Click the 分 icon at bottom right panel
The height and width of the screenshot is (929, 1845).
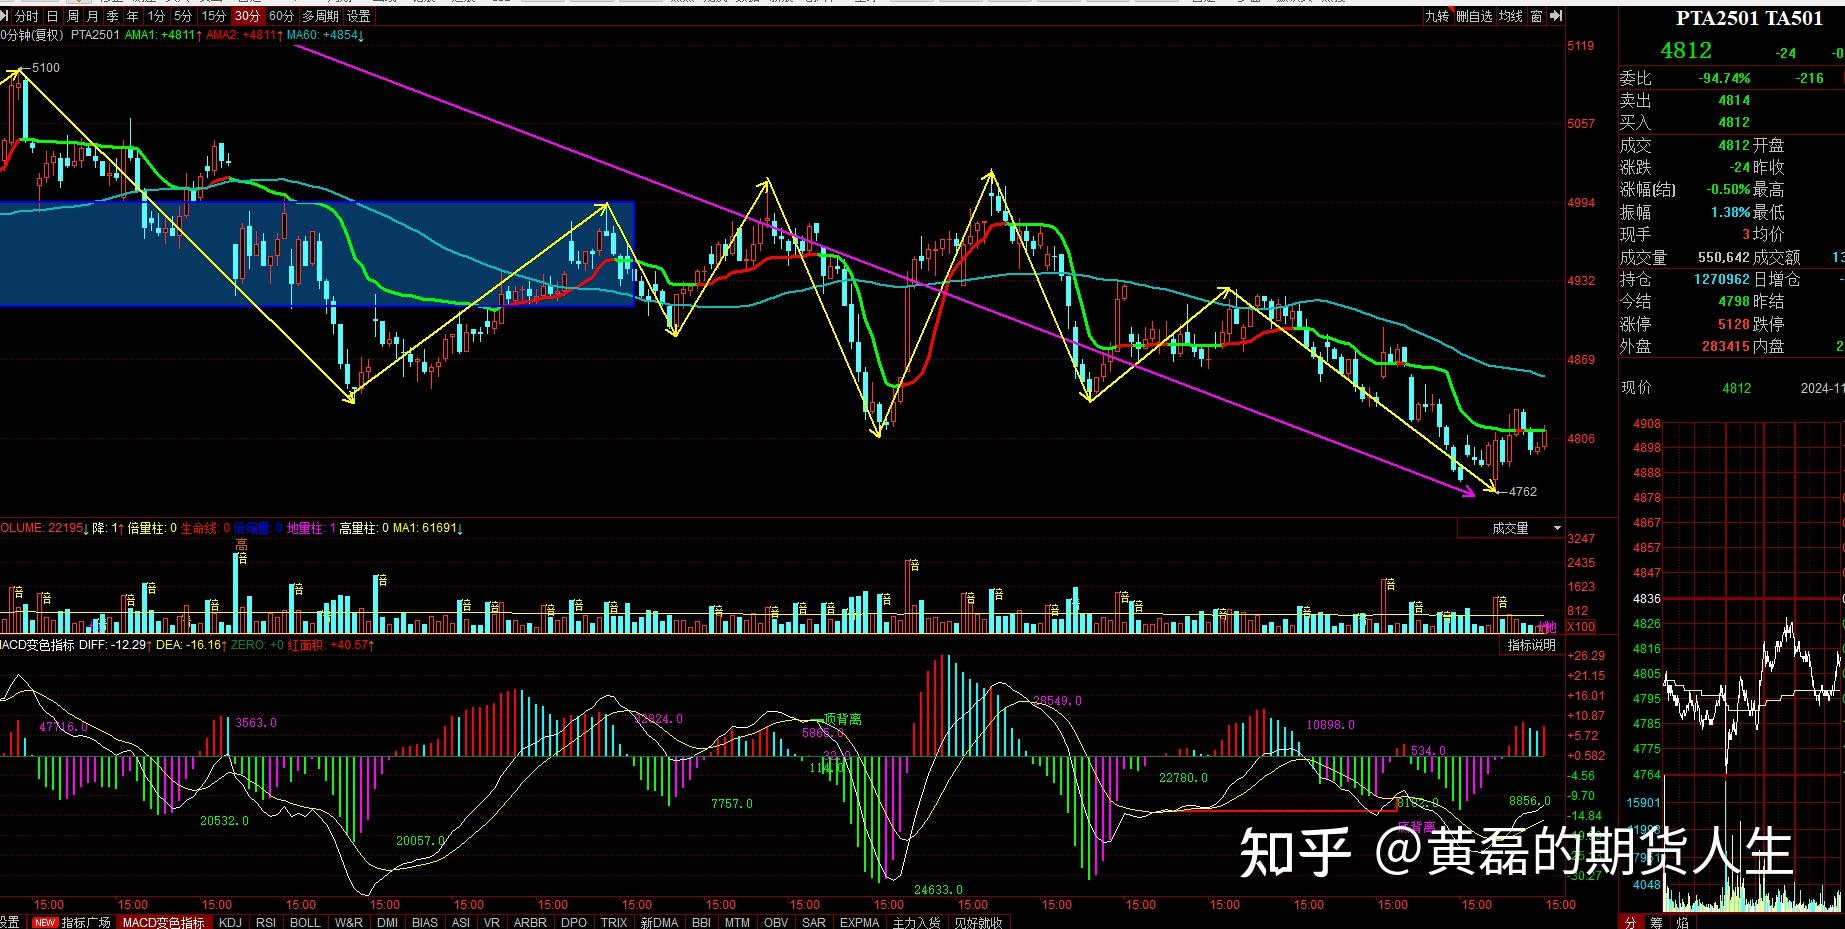1631,922
